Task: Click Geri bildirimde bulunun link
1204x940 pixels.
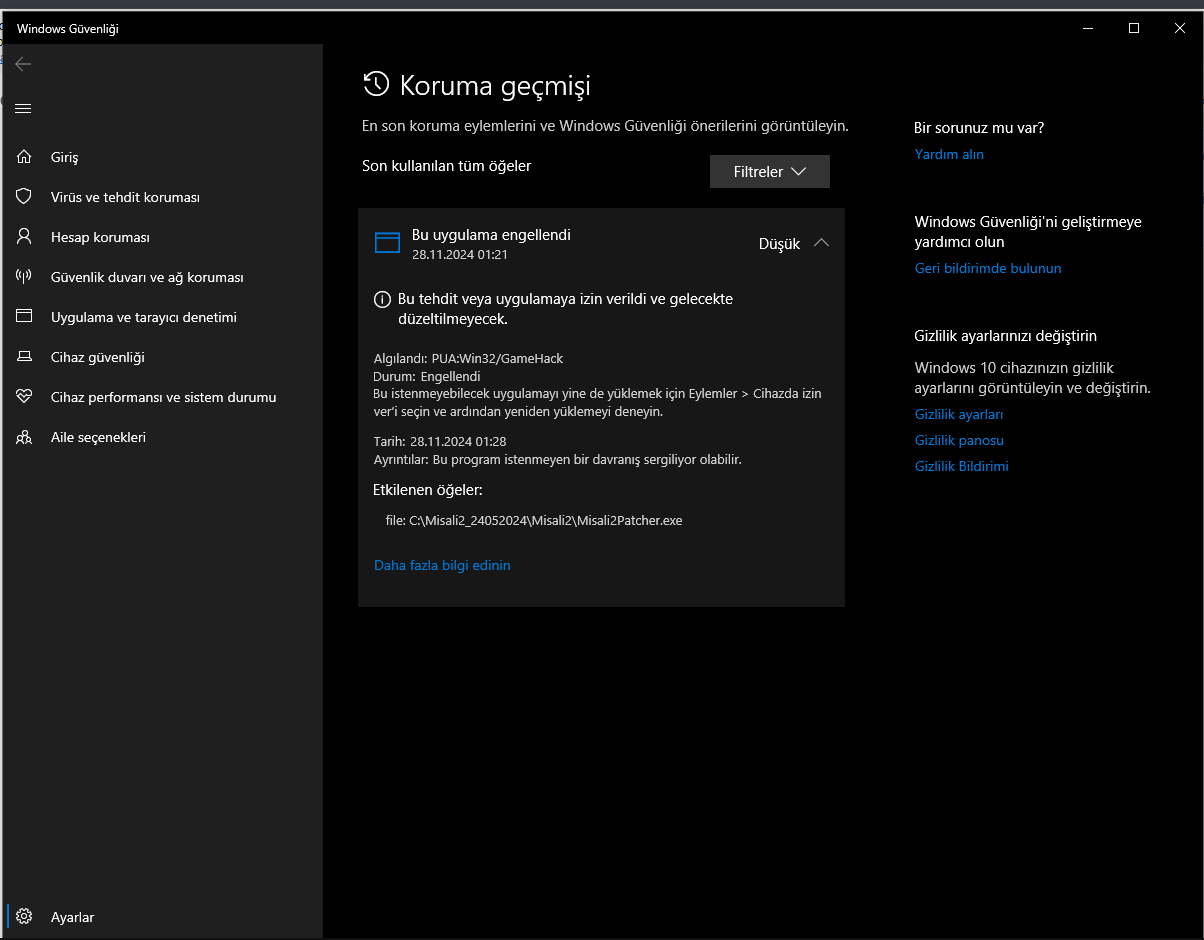Action: click(988, 268)
